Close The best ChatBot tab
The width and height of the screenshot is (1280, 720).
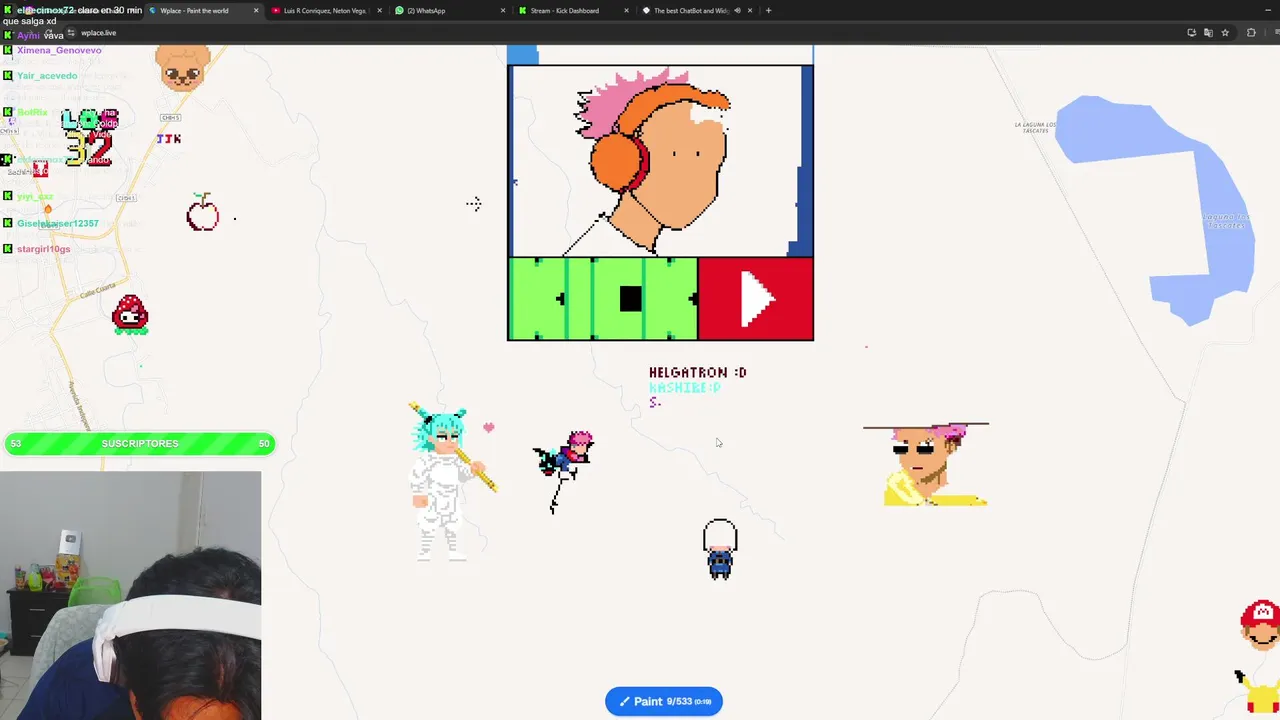pos(750,10)
